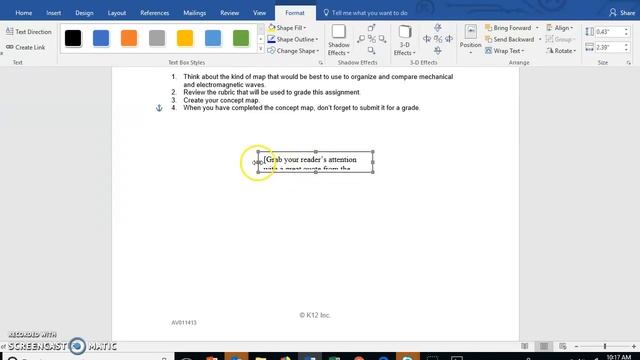This screenshot has width=640, height=360.
Task: Click Bring Forward button
Action: (x=508, y=28)
